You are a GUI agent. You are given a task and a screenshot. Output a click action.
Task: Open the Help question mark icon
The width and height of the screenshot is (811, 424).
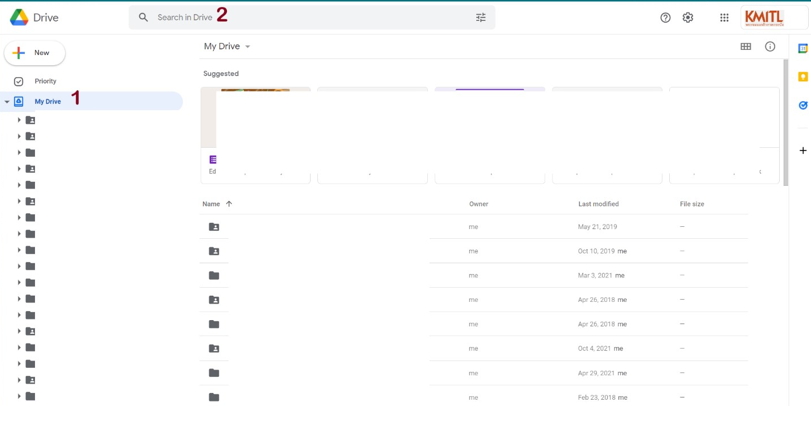click(665, 18)
